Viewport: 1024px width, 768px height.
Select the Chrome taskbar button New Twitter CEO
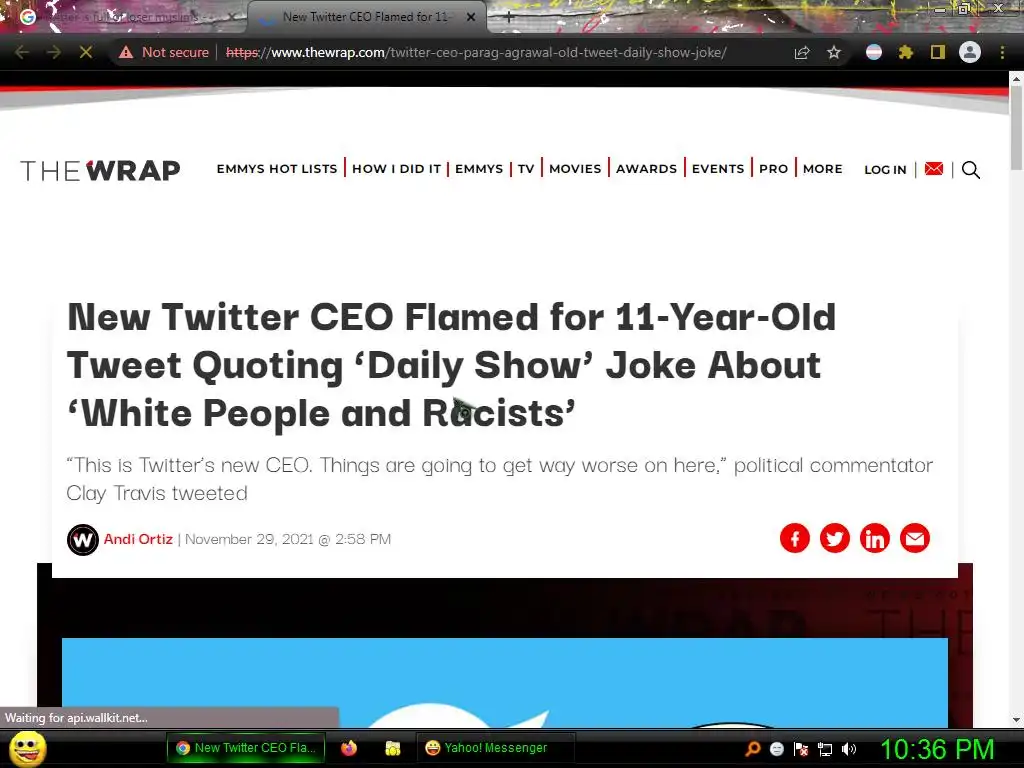(x=246, y=748)
